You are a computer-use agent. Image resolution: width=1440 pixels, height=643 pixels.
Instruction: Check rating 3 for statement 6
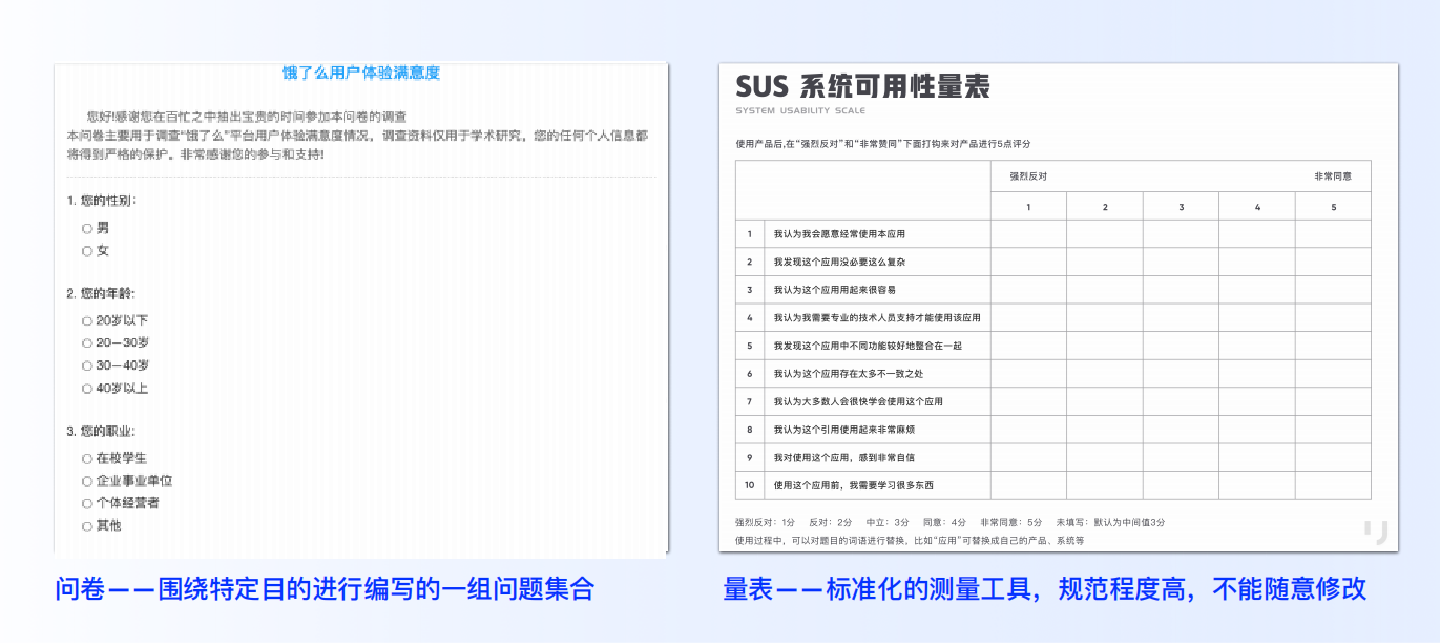tap(1180, 373)
